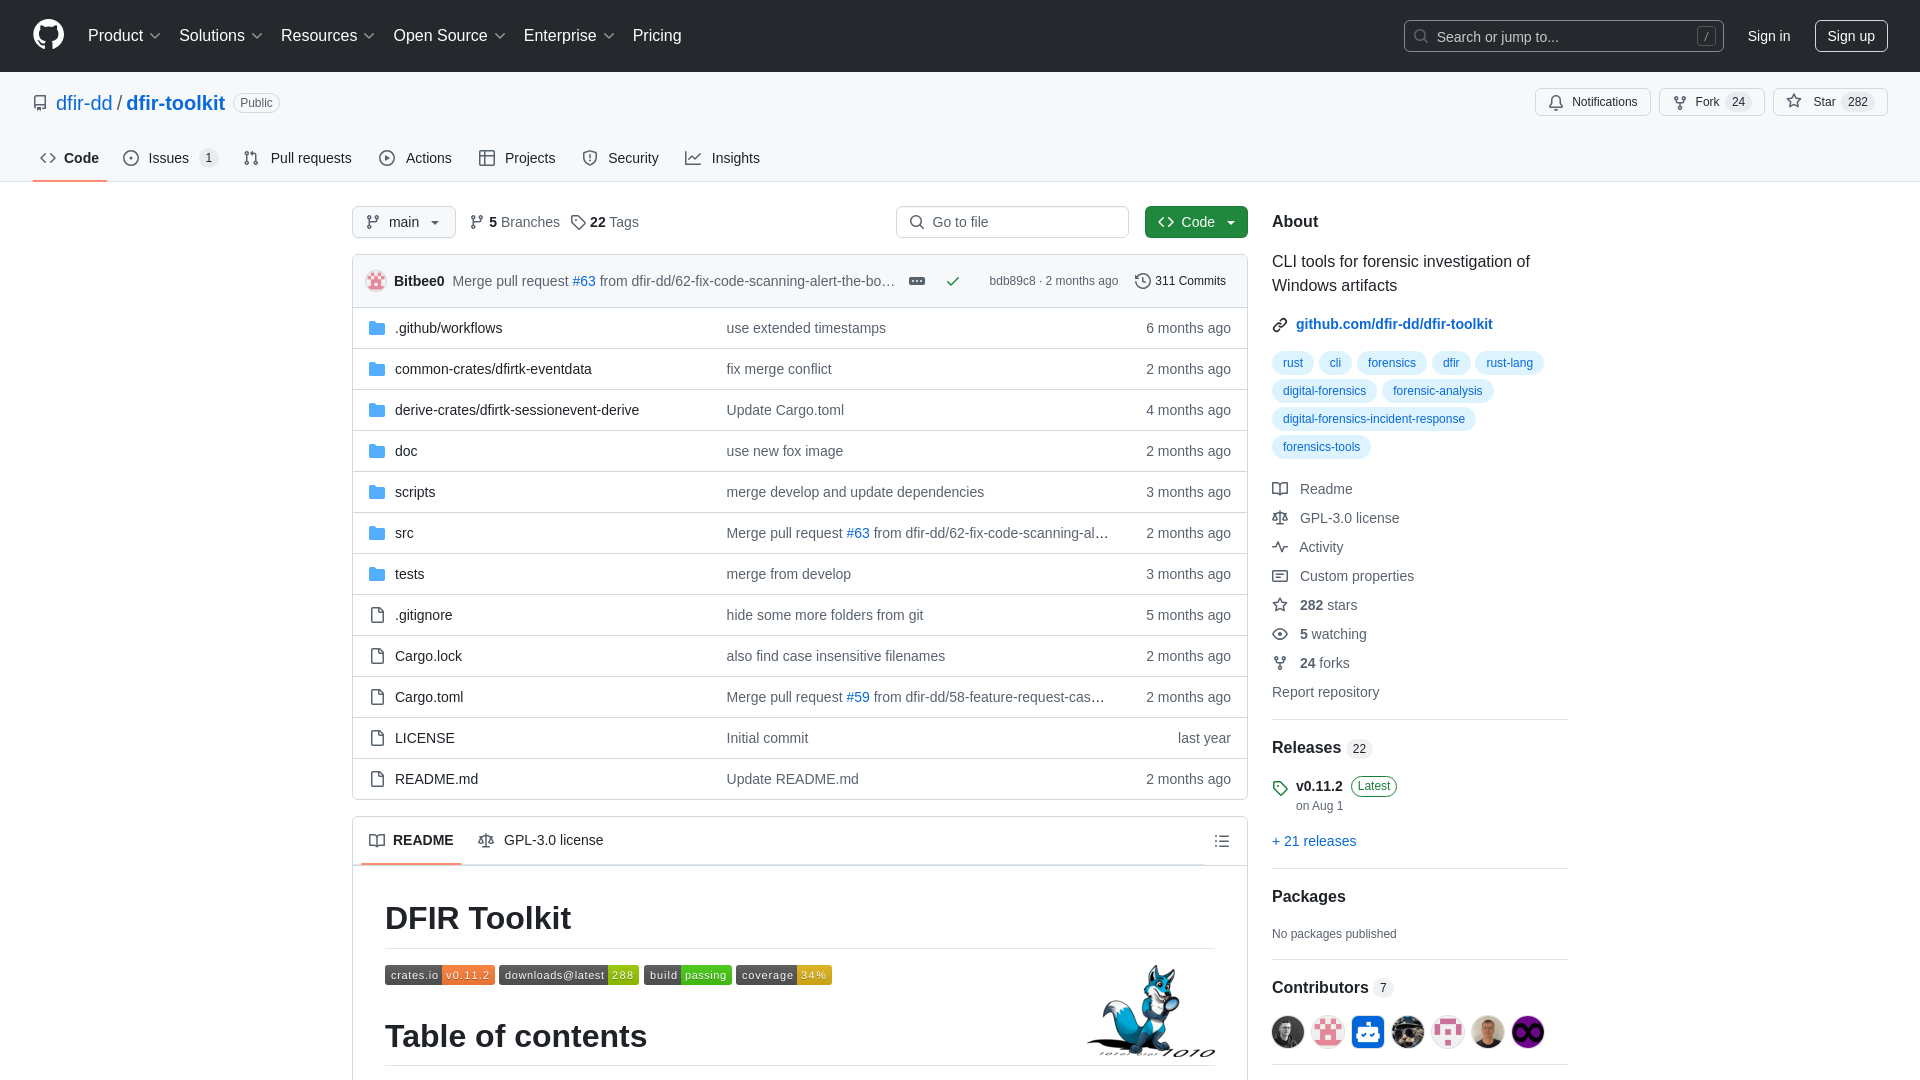This screenshot has width=1920, height=1080.
Task: Select the Pull requests tab
Action: [297, 157]
